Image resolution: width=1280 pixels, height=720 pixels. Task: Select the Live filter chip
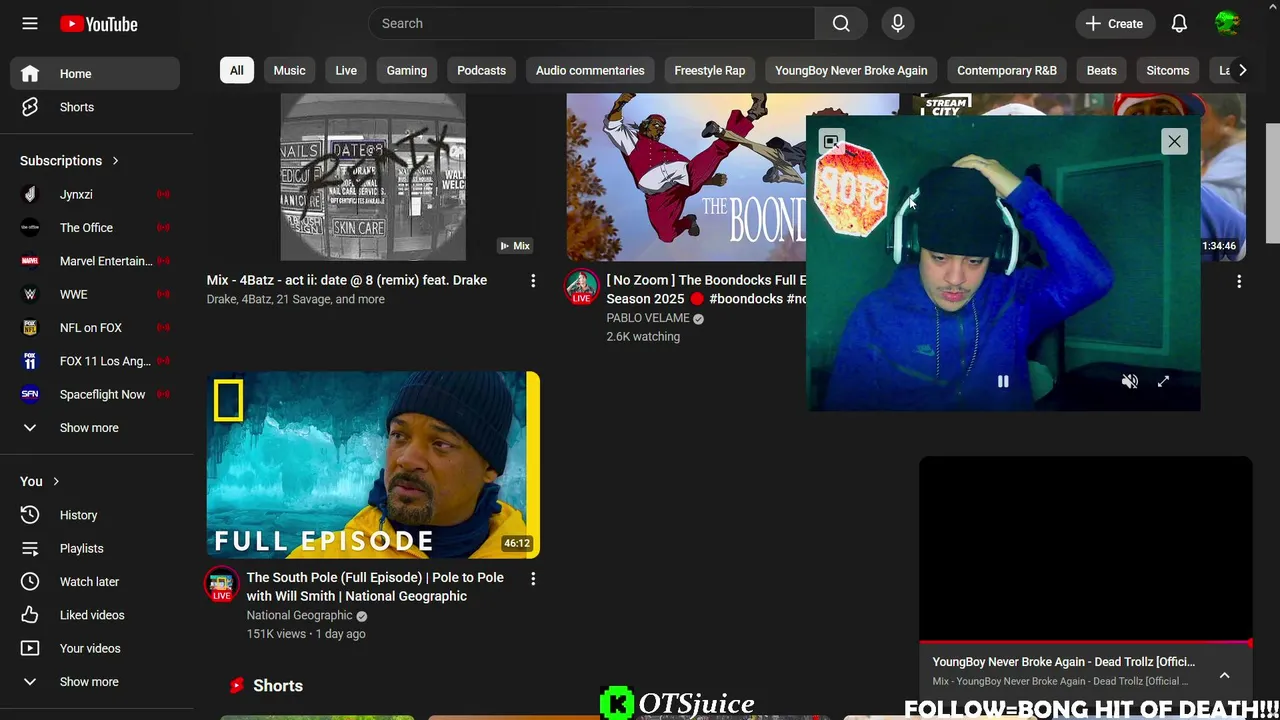click(346, 70)
